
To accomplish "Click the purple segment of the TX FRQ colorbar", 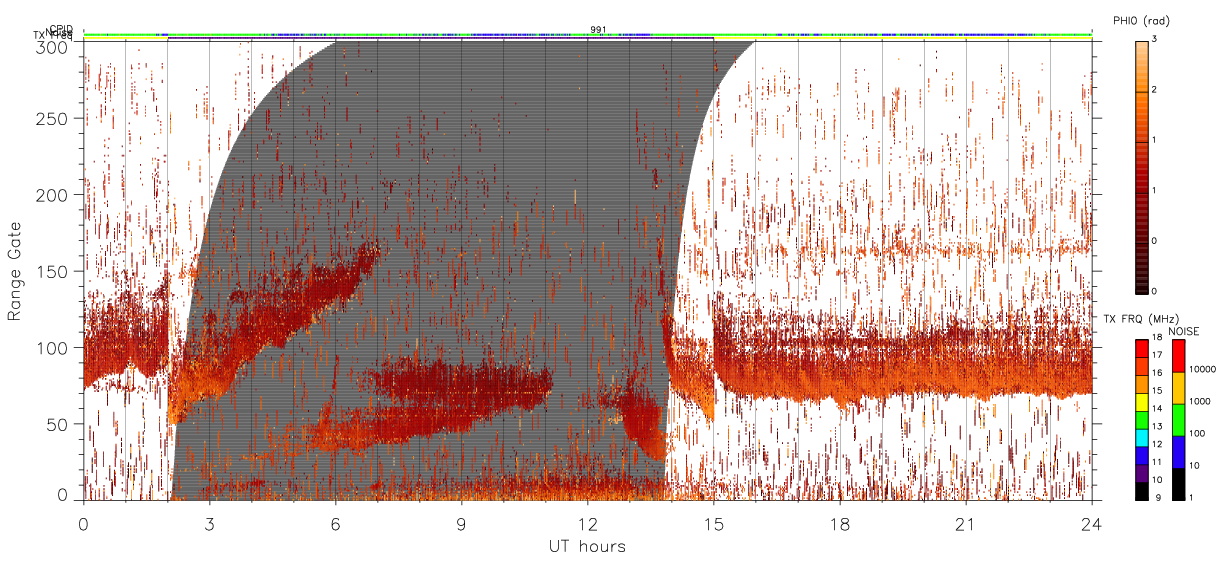I will 1141,473.
